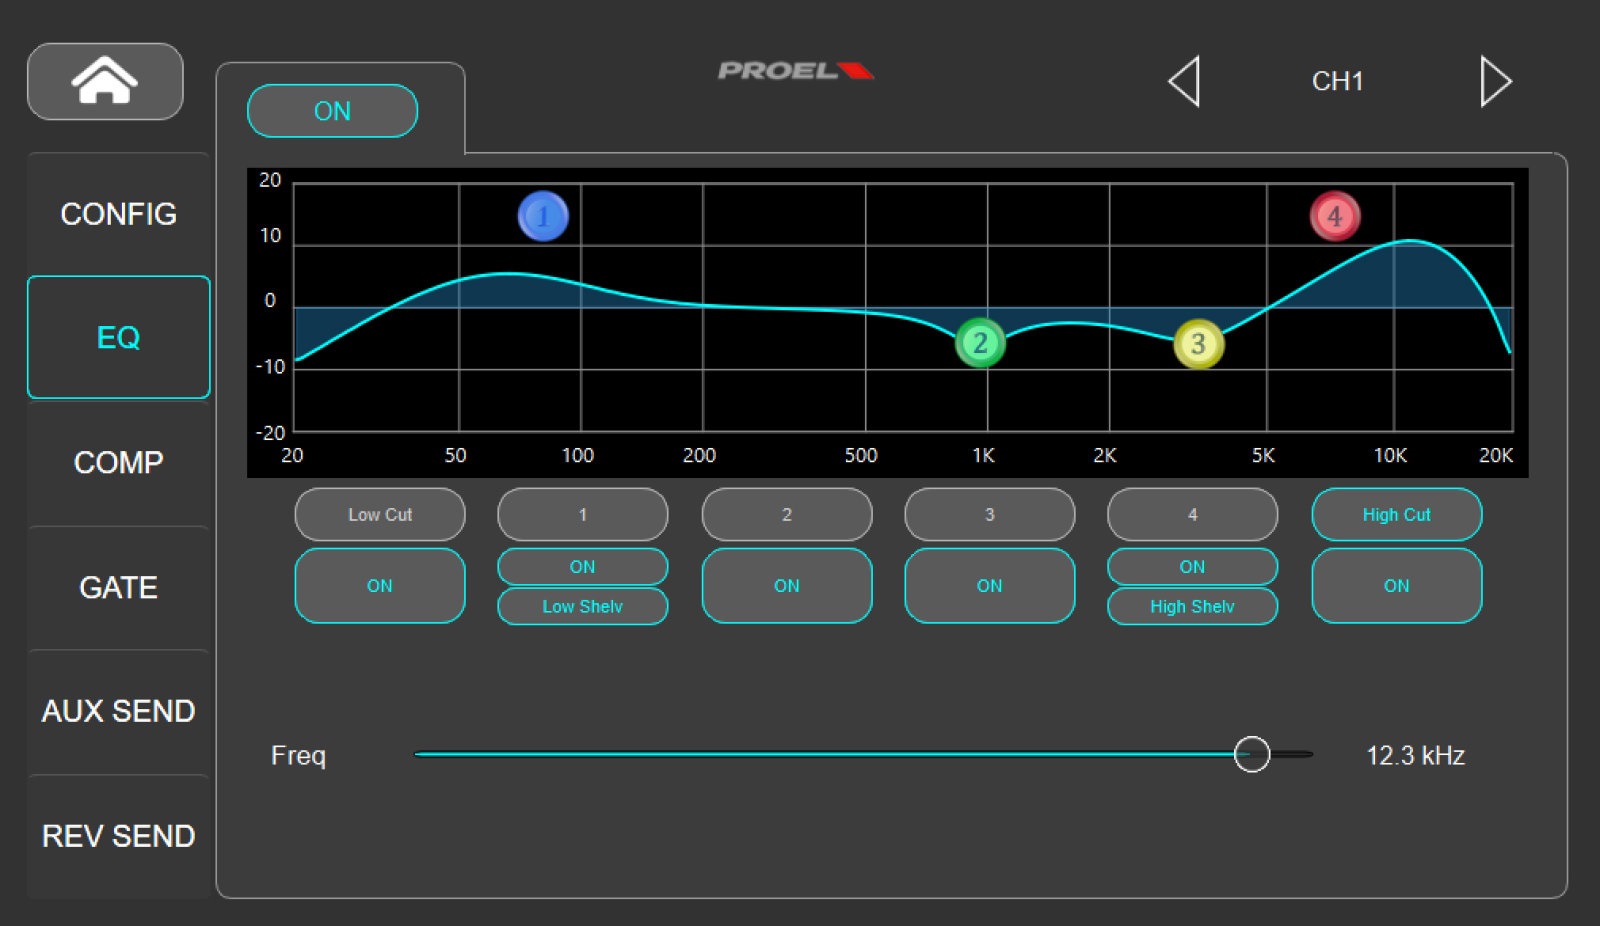This screenshot has width=1600, height=926.
Task: Open the REV SEND tab
Action: [119, 836]
